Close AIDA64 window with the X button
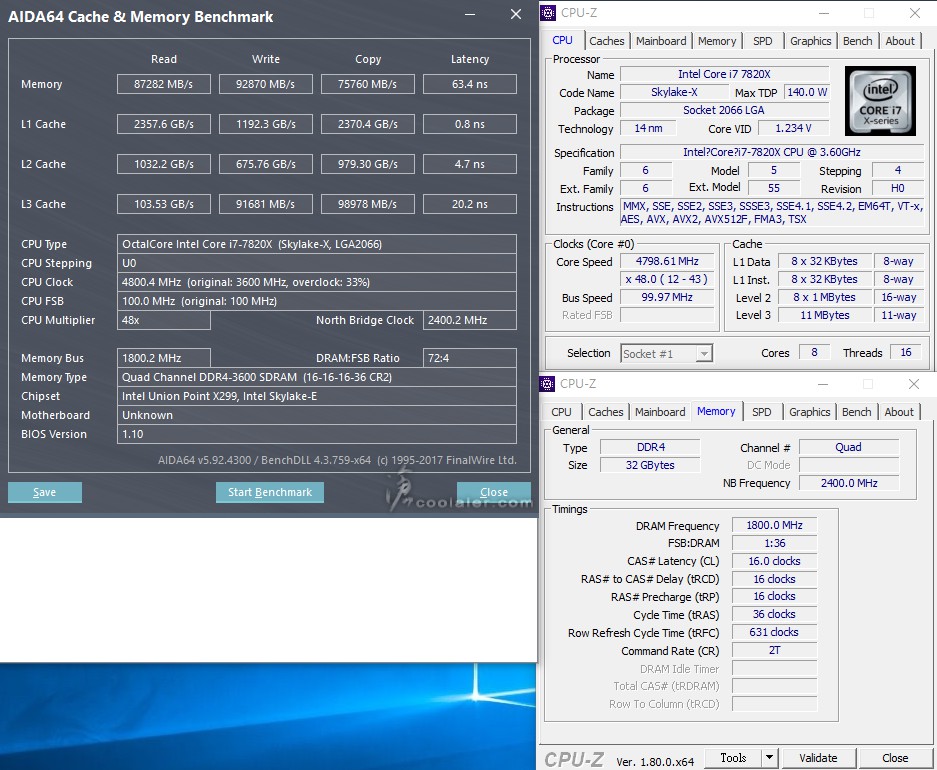 point(516,14)
